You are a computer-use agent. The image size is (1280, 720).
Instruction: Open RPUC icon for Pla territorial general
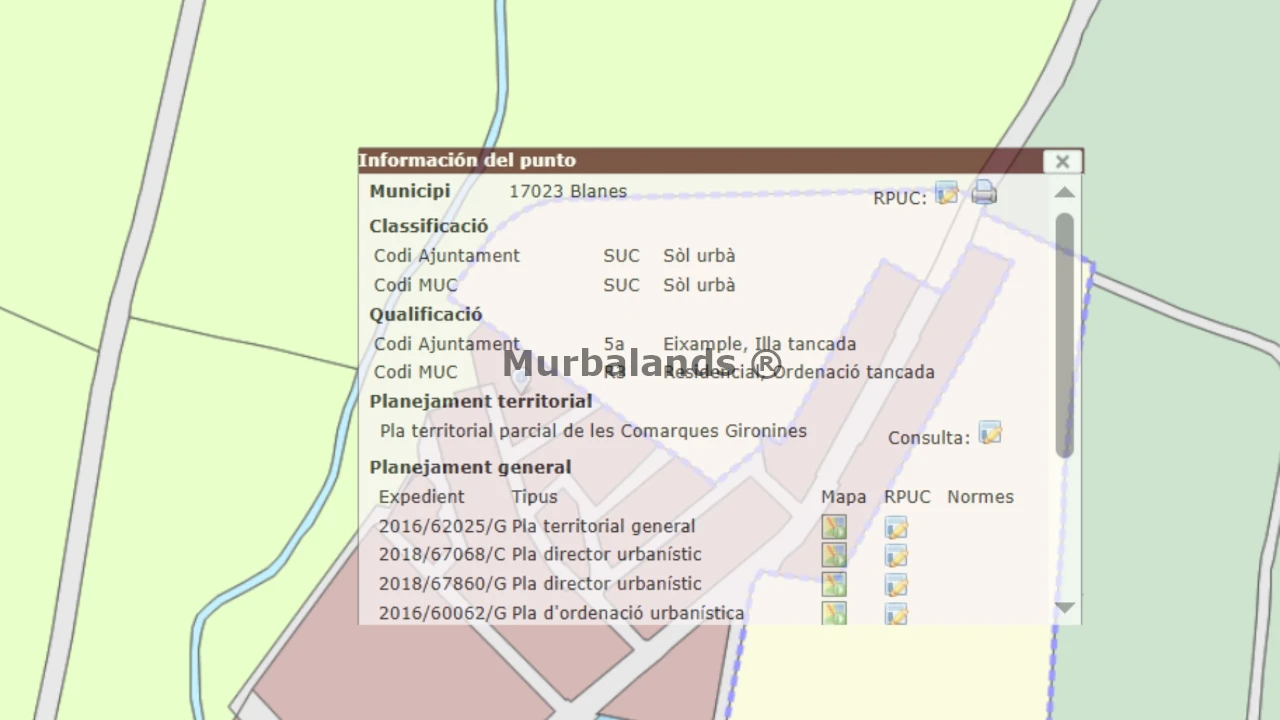pos(896,527)
